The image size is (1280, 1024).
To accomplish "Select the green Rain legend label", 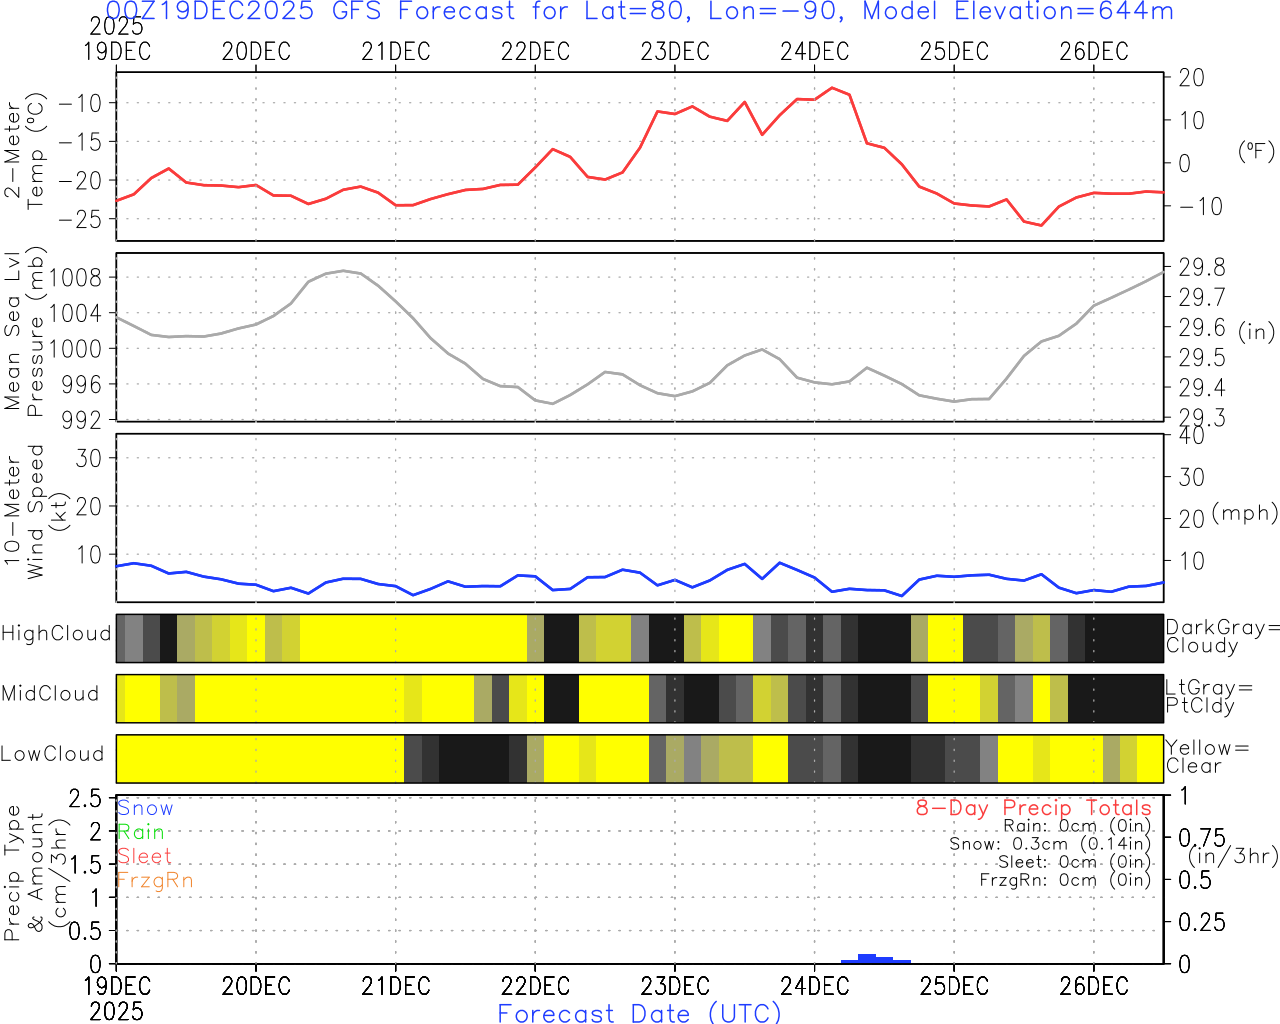I will [x=140, y=832].
